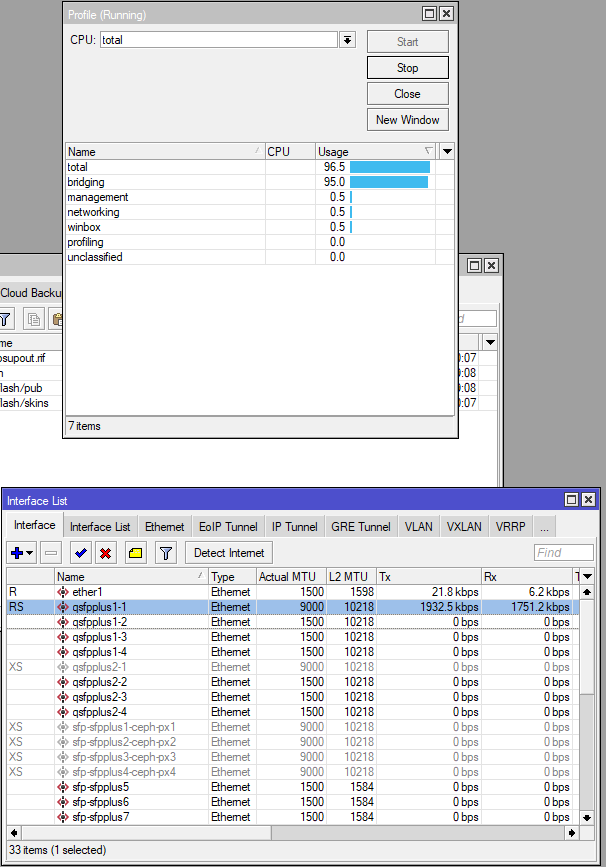Click the qsfpplus1-1 interface icon
The width and height of the screenshot is (606, 867).
(x=63, y=607)
